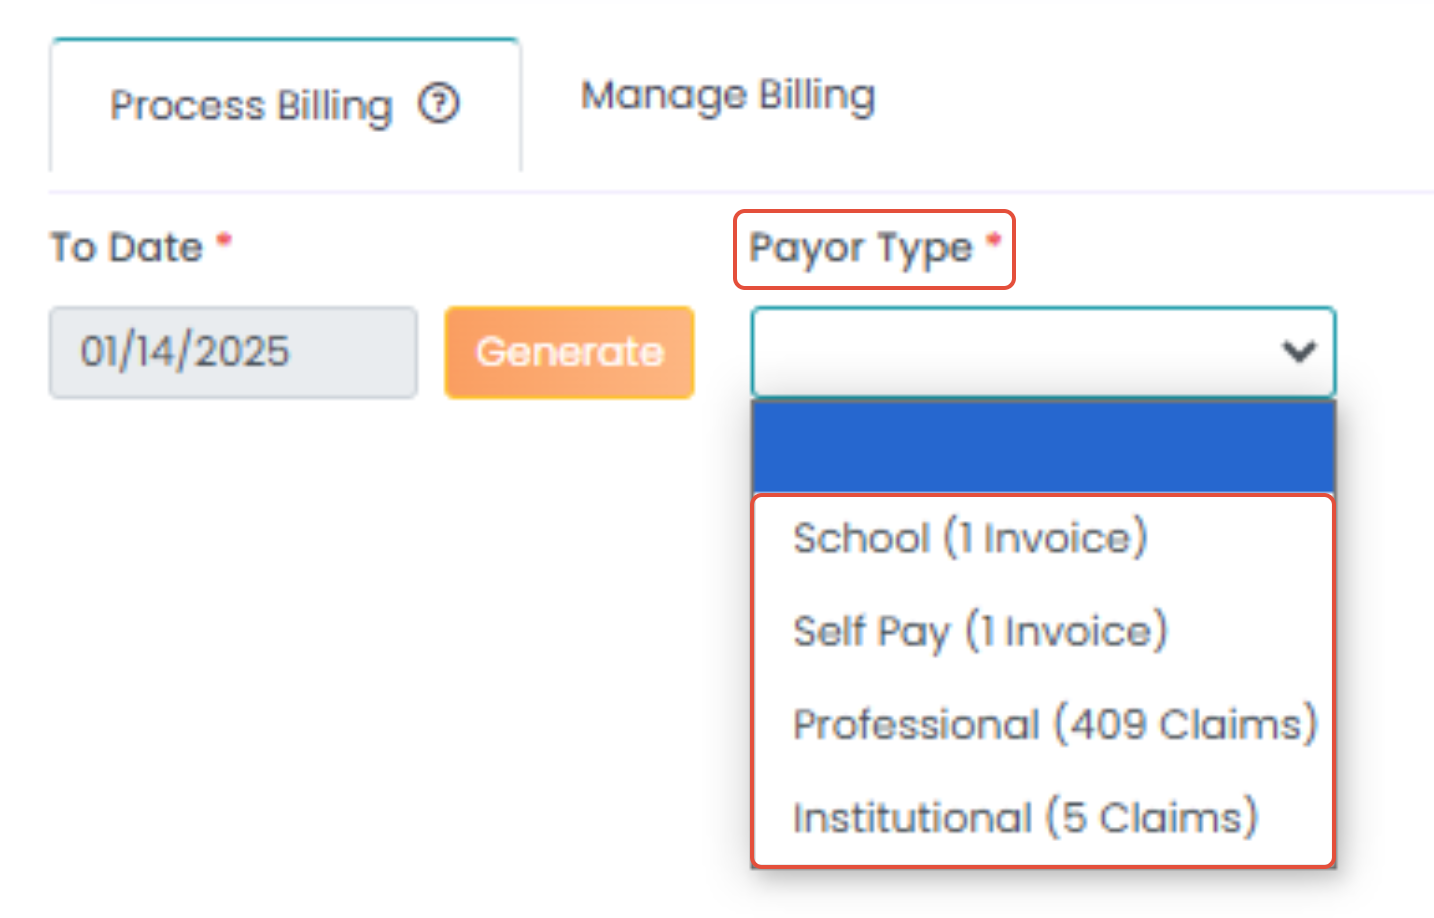The image size is (1434, 918).
Task: Click the red asterisk next to To Date
Action: pos(224,239)
